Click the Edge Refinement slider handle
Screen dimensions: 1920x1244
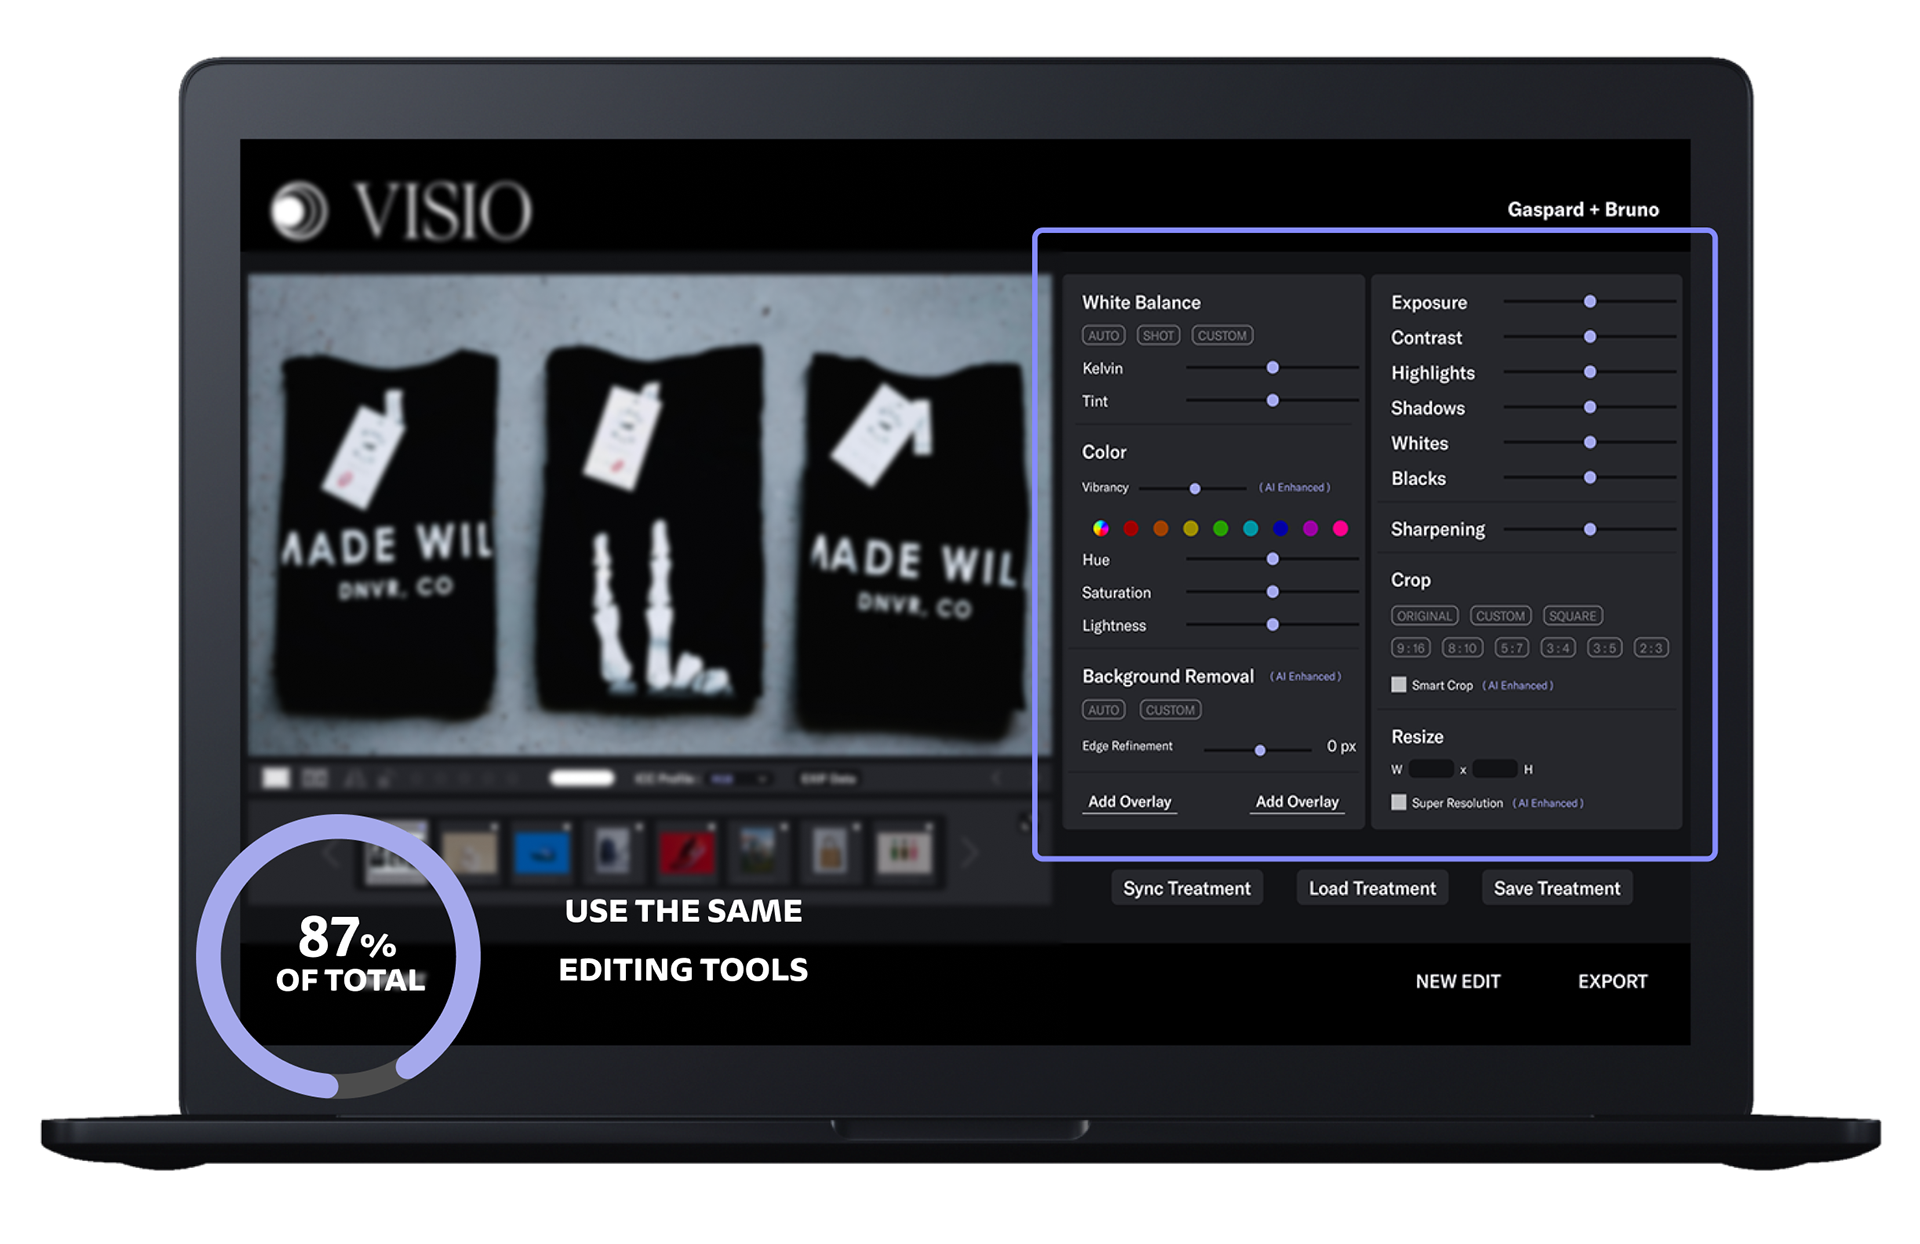(1260, 750)
